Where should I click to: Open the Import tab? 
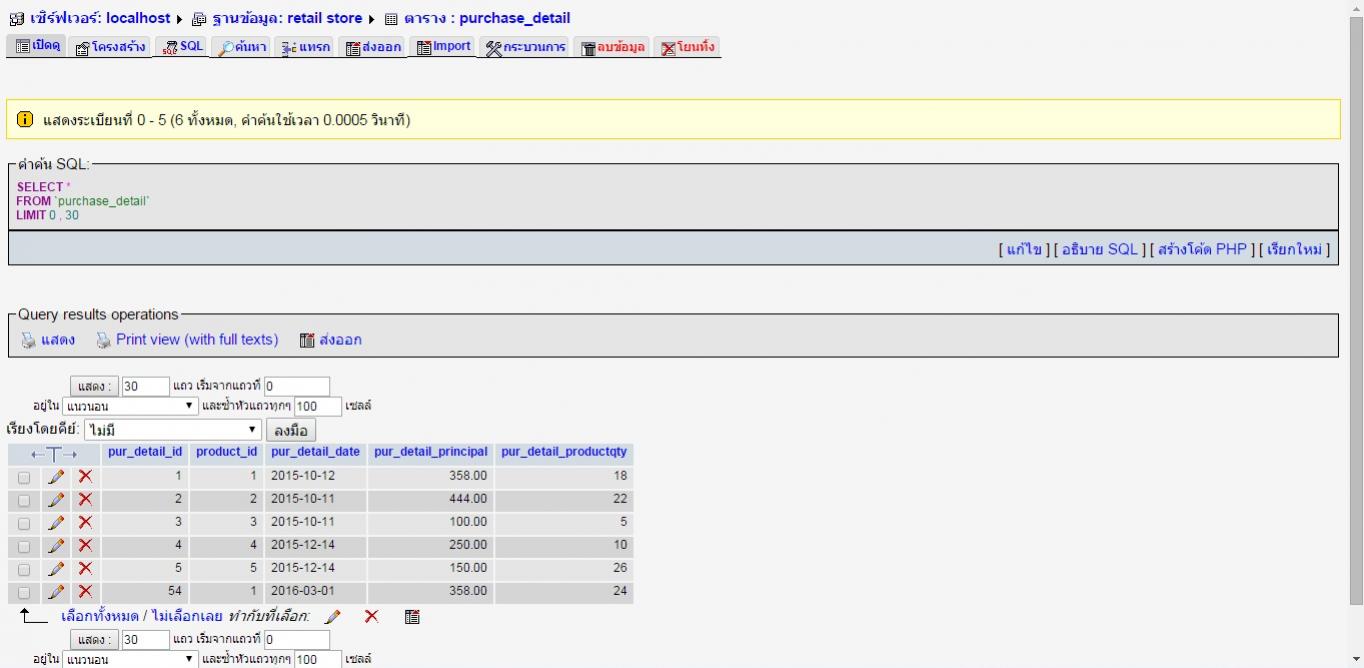(x=443, y=47)
